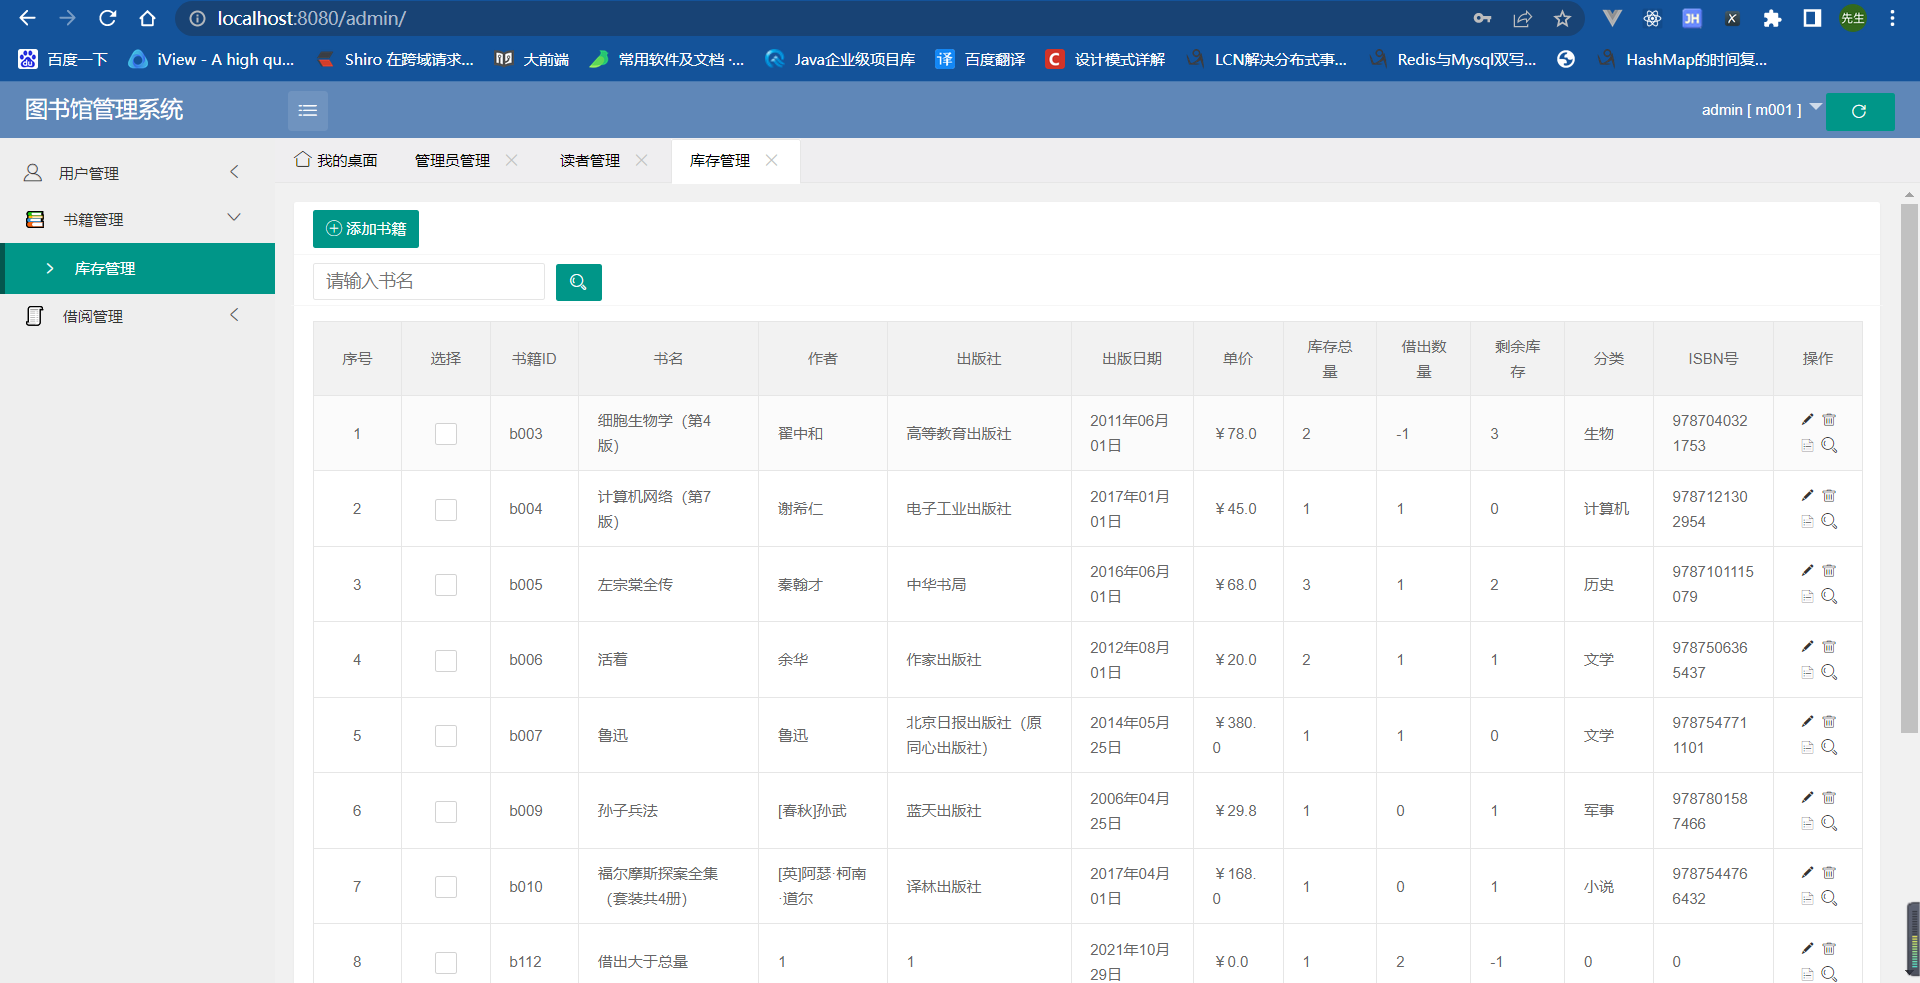The height and width of the screenshot is (983, 1920).
Task: Tick checkbox for book b009
Action: (446, 811)
